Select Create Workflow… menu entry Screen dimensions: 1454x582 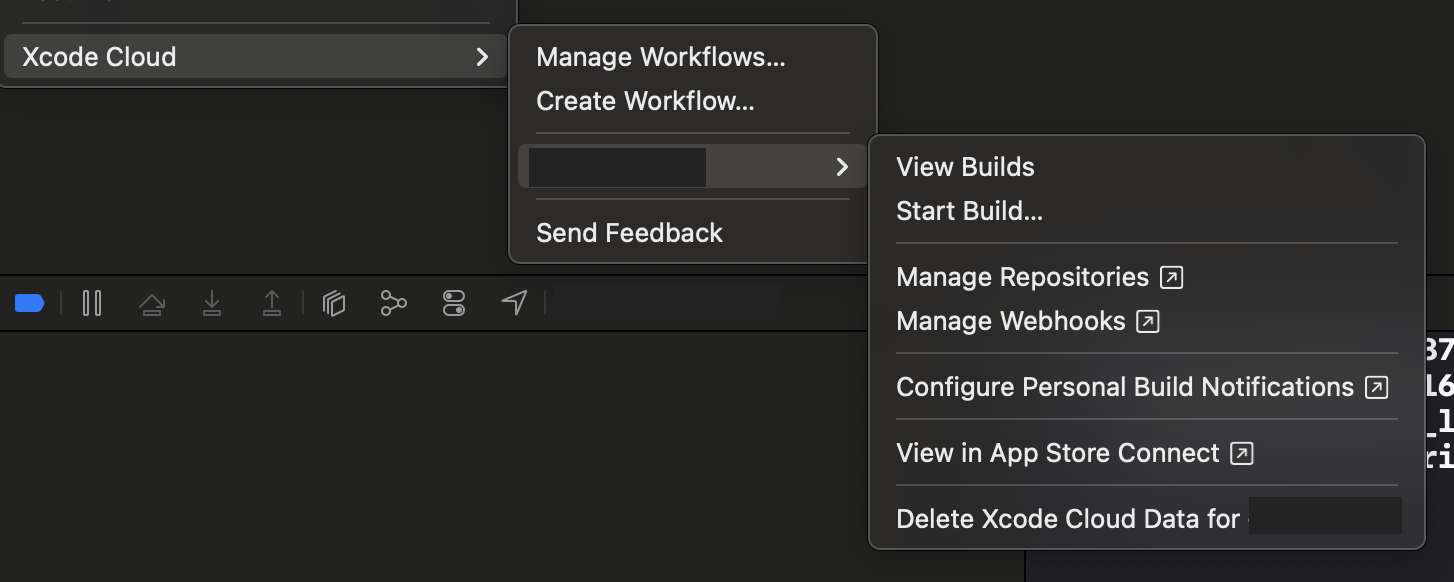(x=645, y=101)
